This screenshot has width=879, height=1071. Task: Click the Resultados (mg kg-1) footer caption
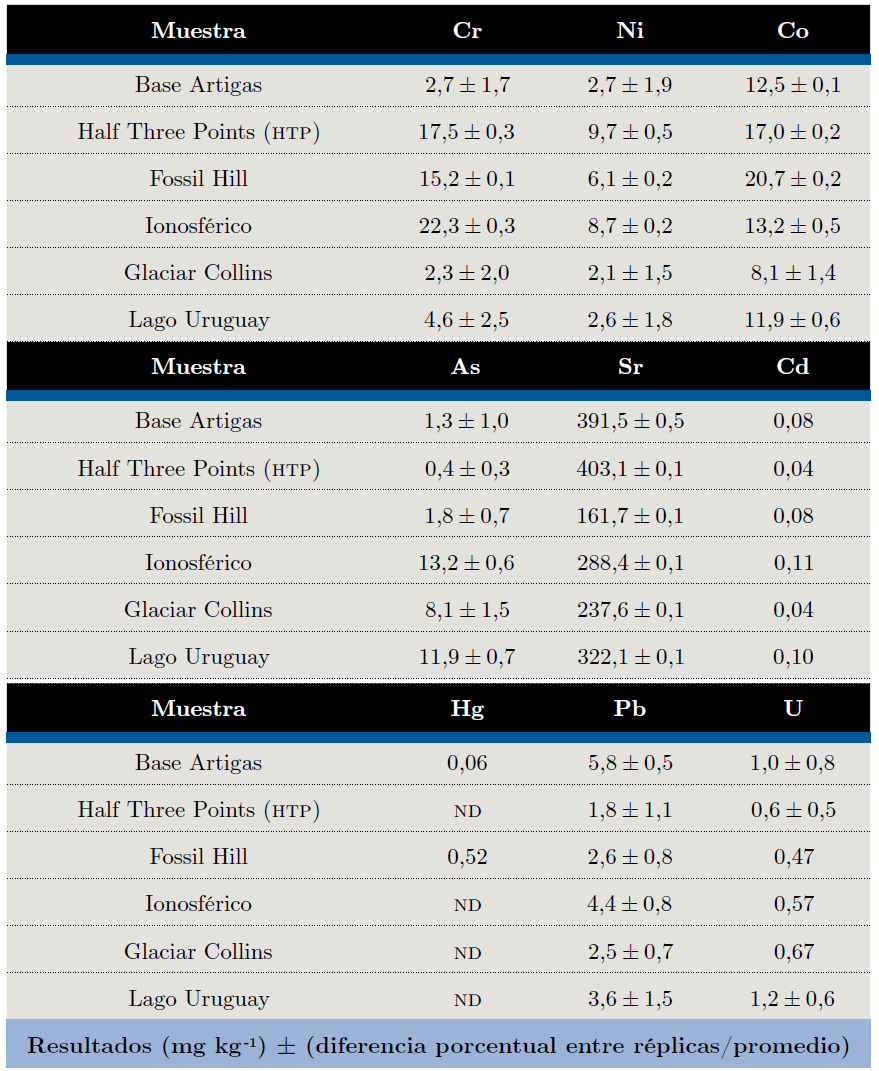439,1046
